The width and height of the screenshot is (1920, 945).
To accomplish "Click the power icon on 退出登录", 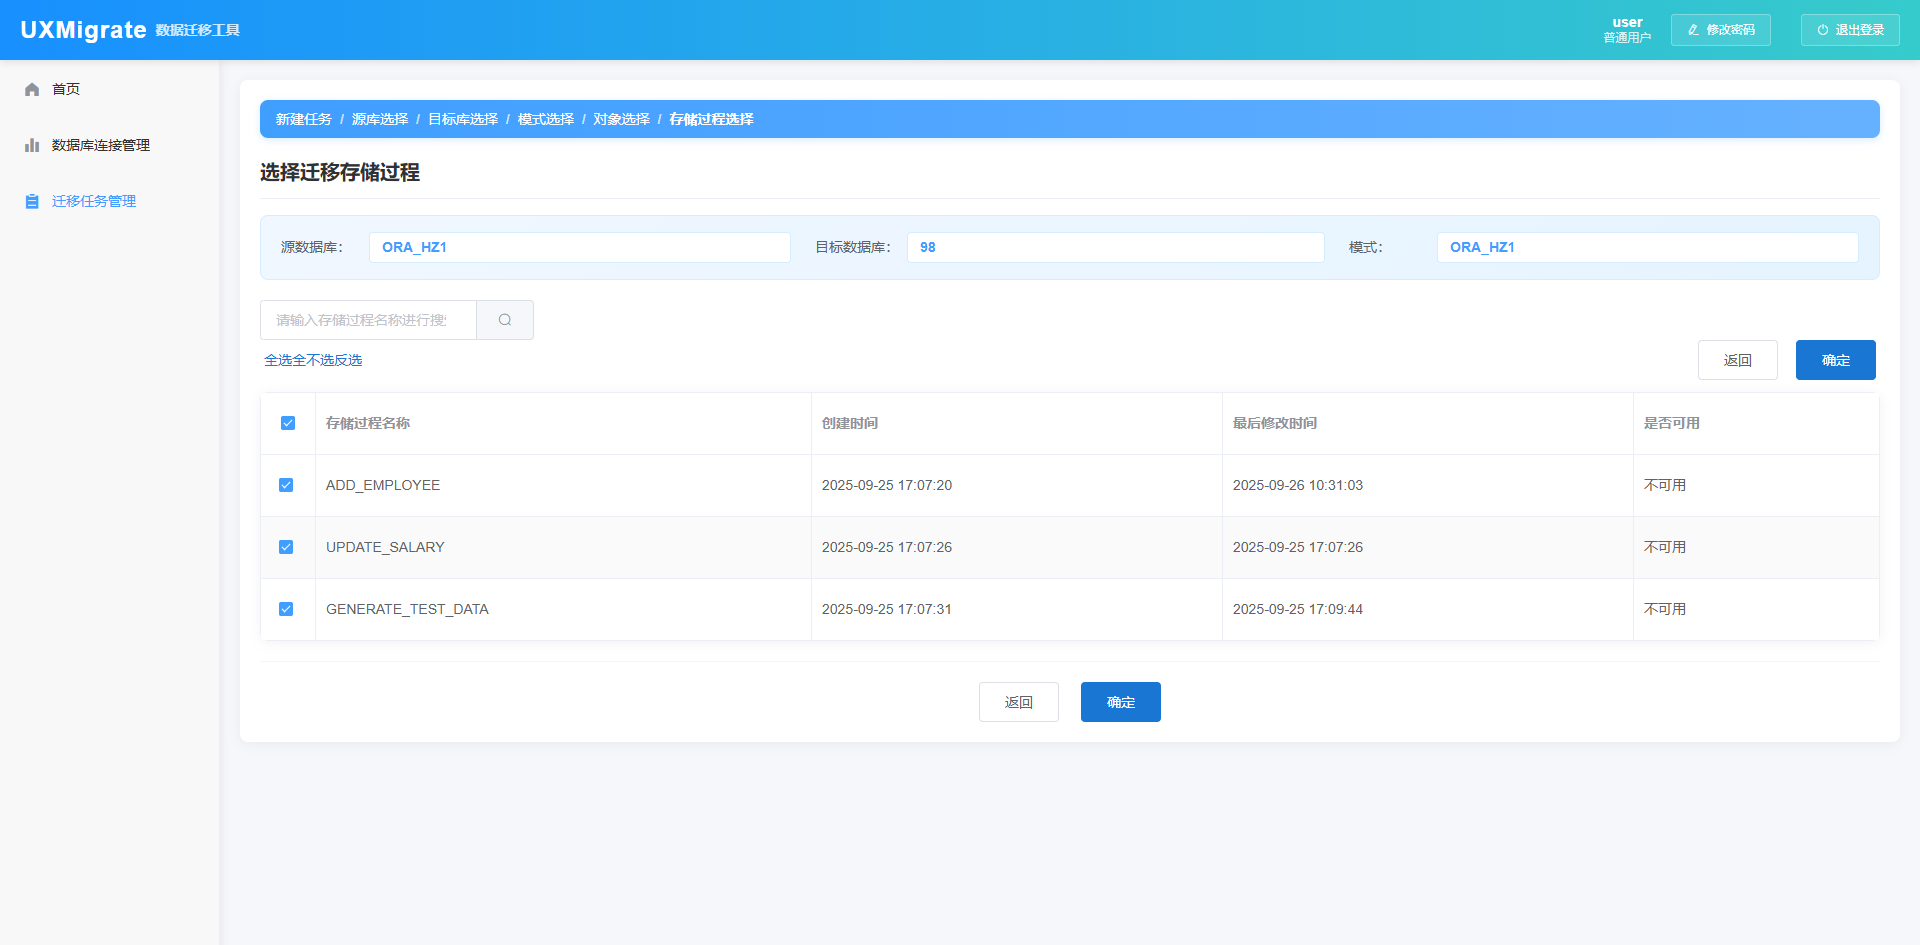I will click(x=1822, y=30).
